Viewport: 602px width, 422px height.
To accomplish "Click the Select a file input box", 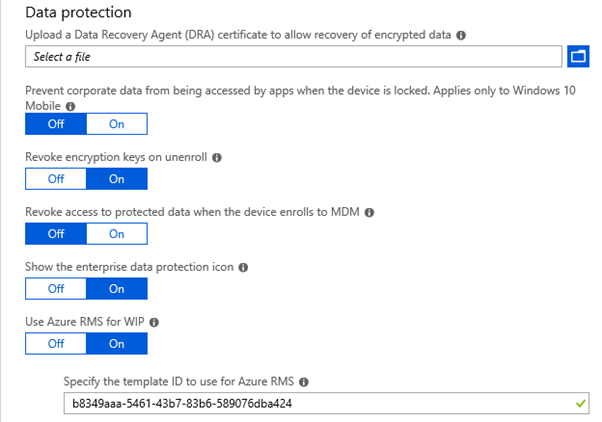I will click(x=294, y=56).
